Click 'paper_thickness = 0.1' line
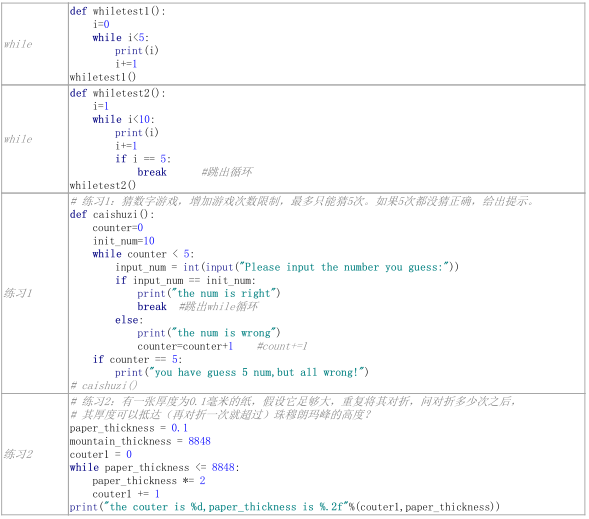 coord(129,428)
